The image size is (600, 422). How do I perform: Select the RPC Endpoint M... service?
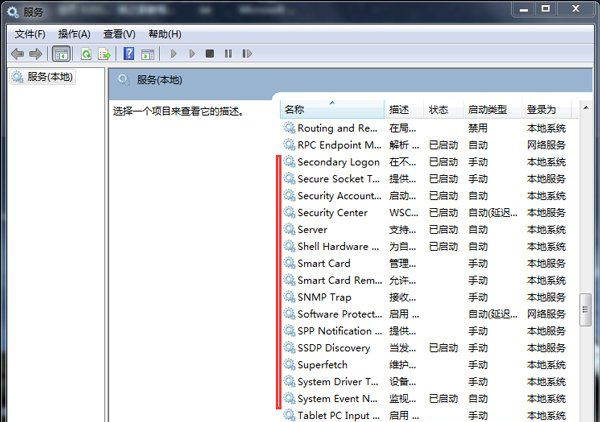(426, 145)
